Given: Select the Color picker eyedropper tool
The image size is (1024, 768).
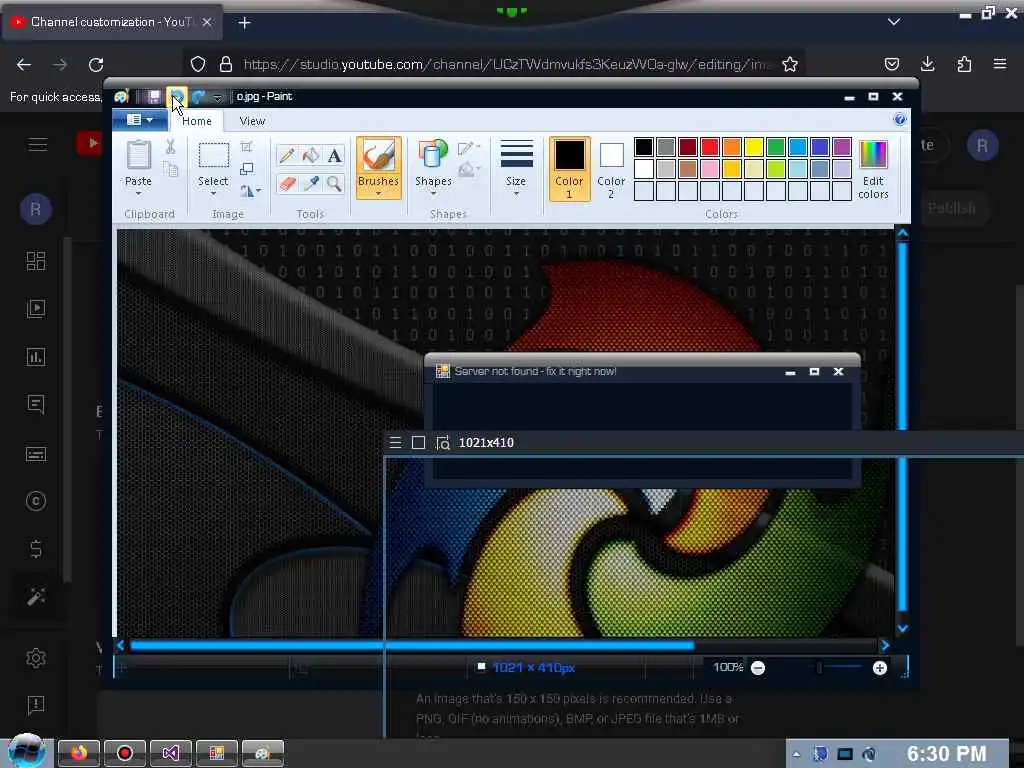Looking at the screenshot, I should pos(311,184).
